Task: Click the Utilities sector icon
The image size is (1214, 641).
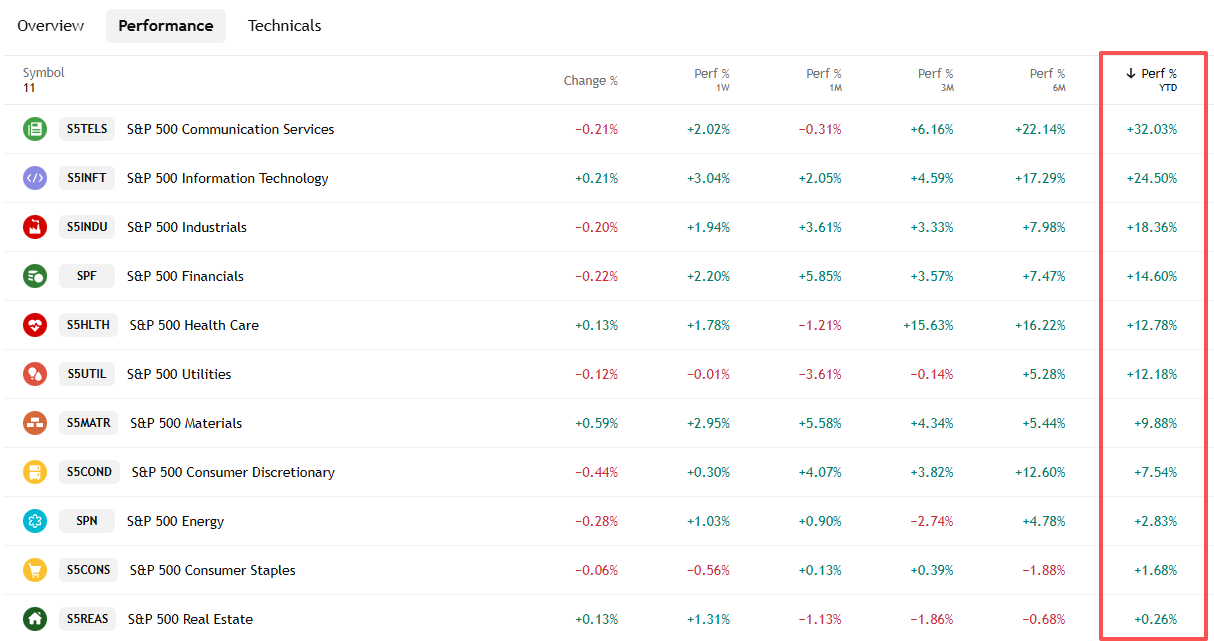Action: 35,374
